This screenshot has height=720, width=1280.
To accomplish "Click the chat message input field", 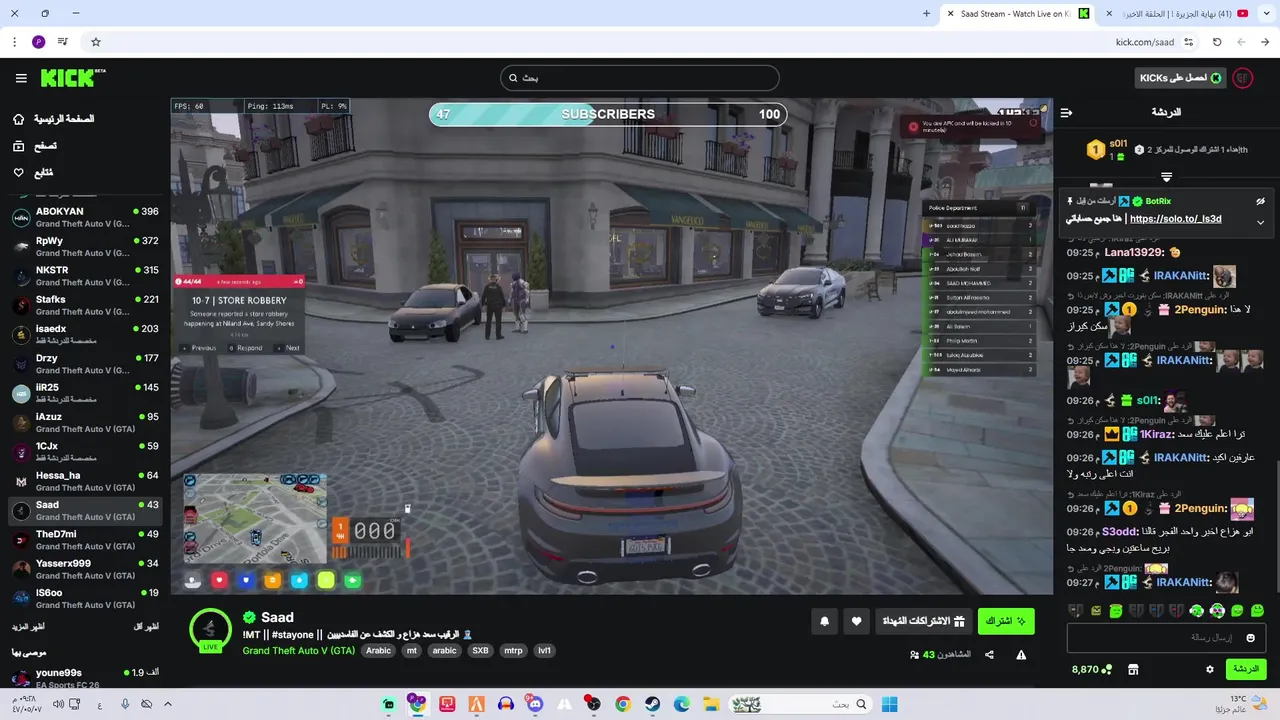I will point(1166,638).
